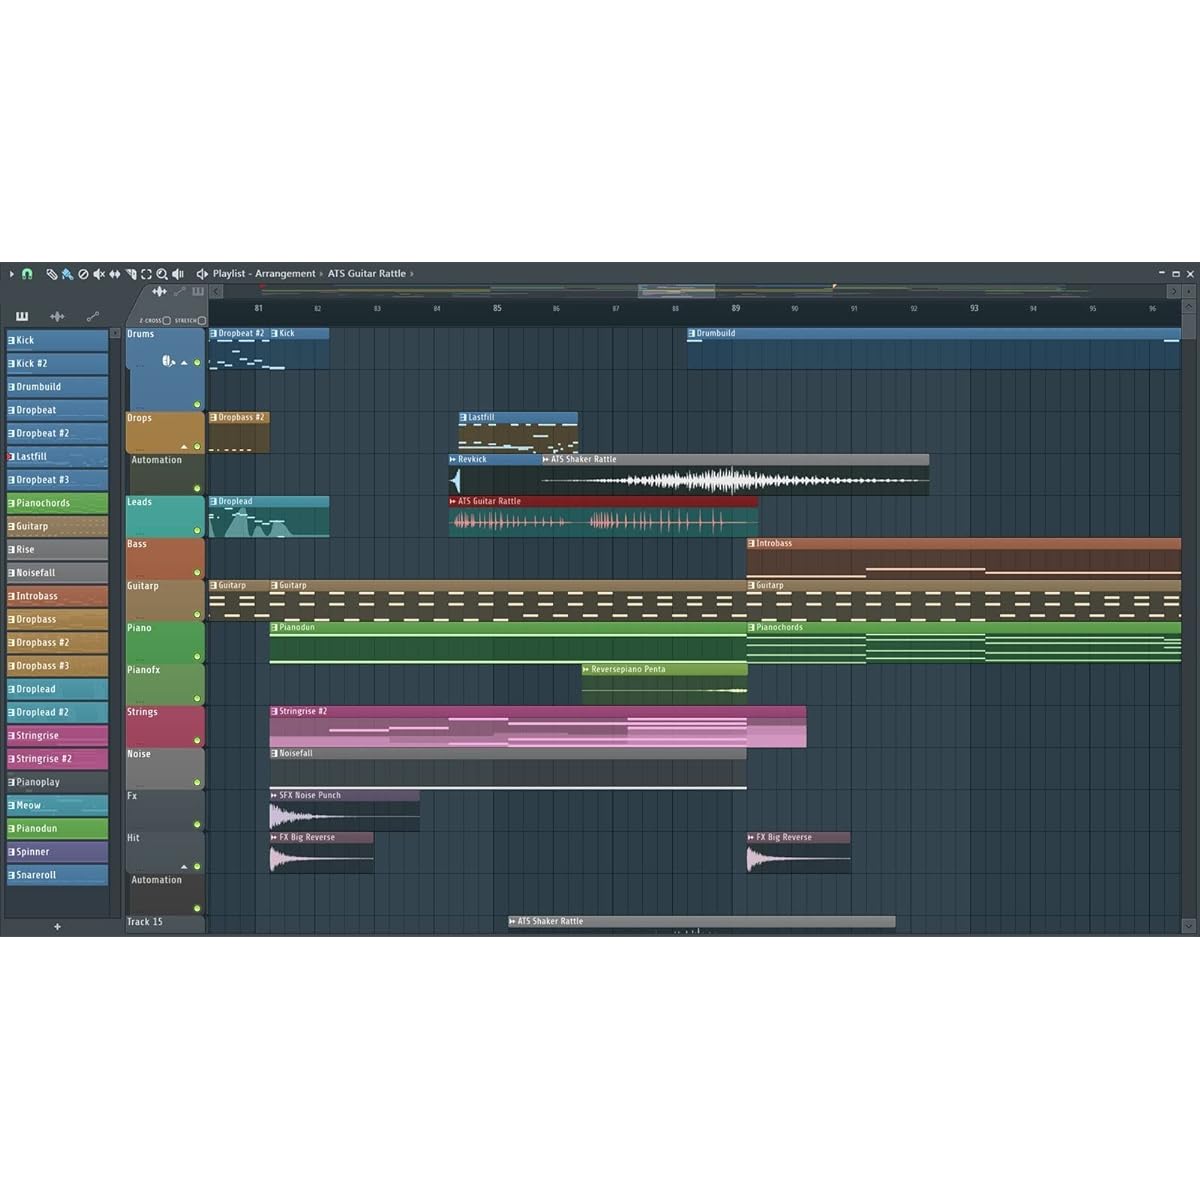Click automation icon above STRETCH

pyautogui.click(x=180, y=292)
